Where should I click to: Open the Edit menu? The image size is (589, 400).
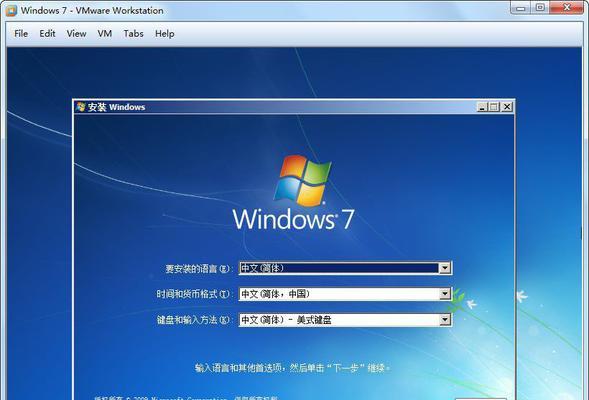click(47, 34)
